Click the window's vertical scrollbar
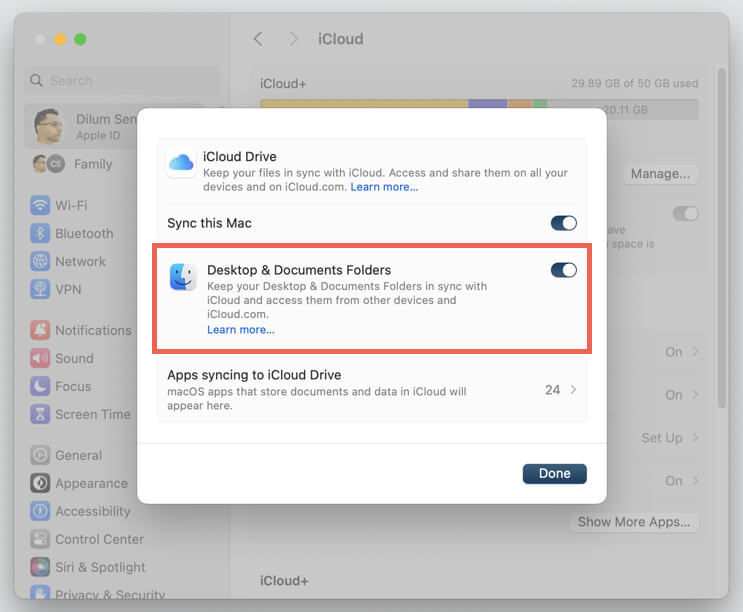743x612 pixels. [721, 237]
